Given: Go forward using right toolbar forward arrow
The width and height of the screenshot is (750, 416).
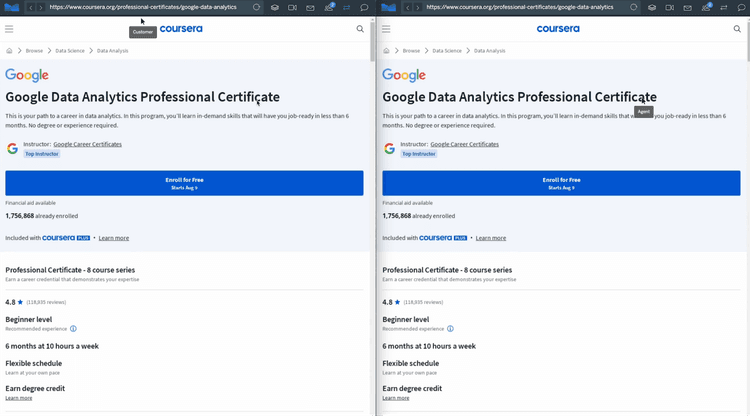Looking at the screenshot, I should point(417,7).
